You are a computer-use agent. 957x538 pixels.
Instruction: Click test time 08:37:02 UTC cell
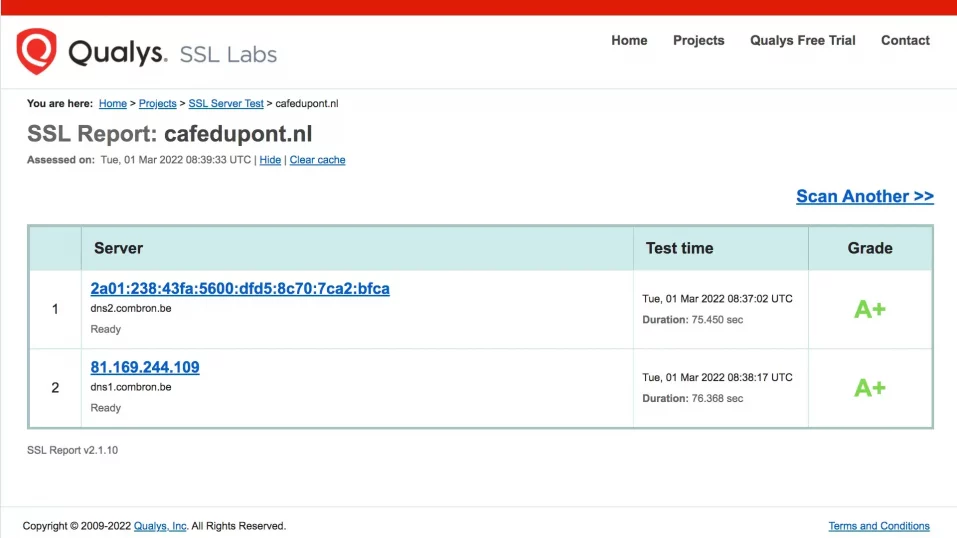point(717,299)
